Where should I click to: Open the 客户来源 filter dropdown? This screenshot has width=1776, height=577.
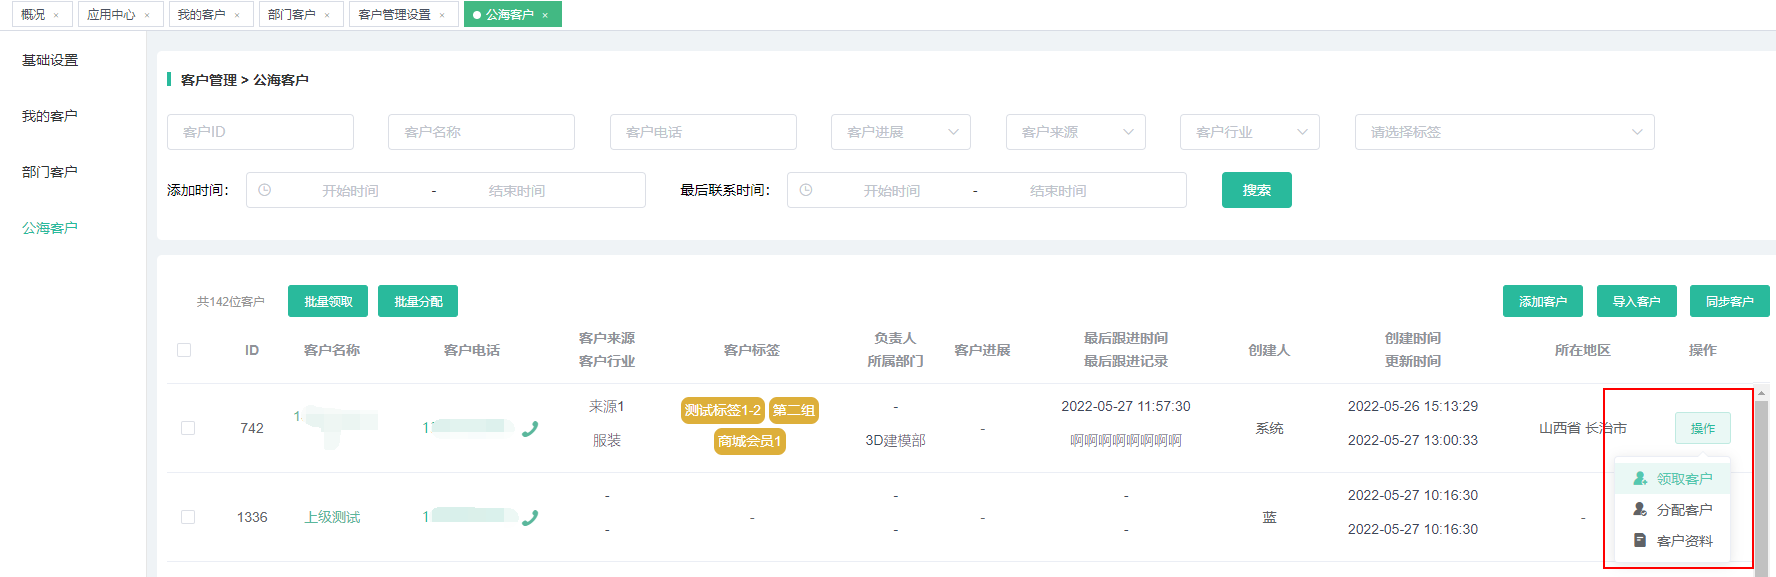pos(1075,132)
